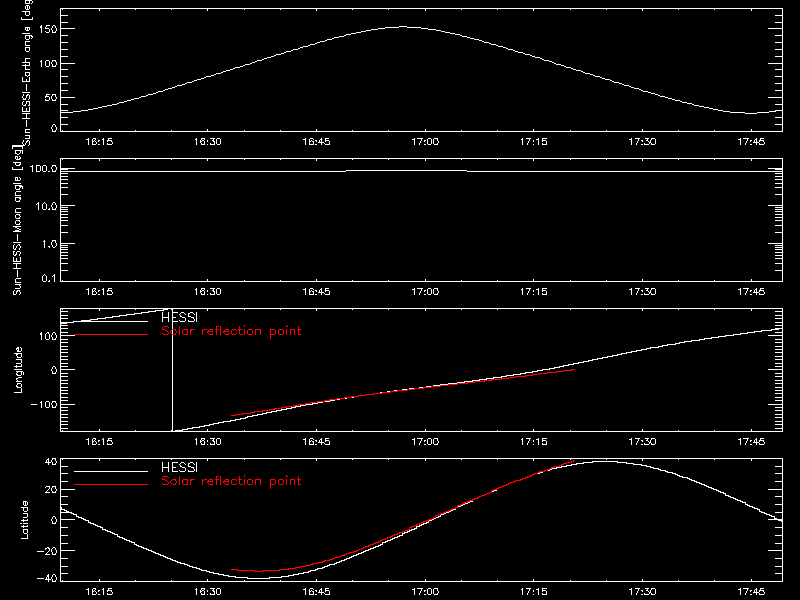Click the 40 tick on Latitude axis
This screenshot has width=800, height=600.
(x=51, y=462)
